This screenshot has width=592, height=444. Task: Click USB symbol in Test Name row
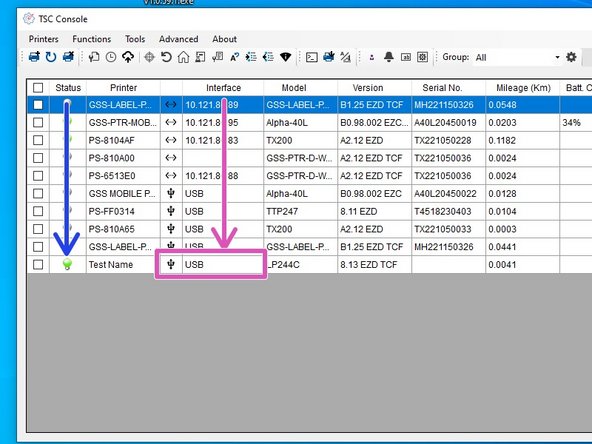coord(171,264)
